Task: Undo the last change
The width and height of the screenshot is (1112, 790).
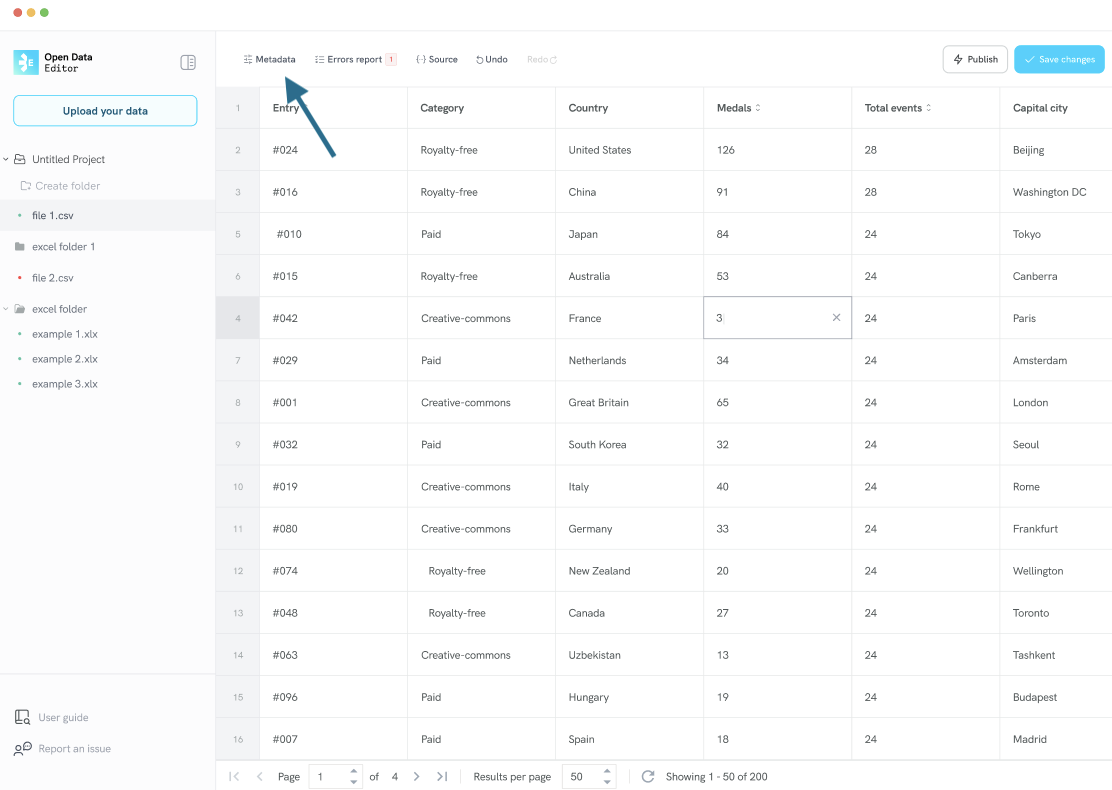Action: [x=491, y=59]
